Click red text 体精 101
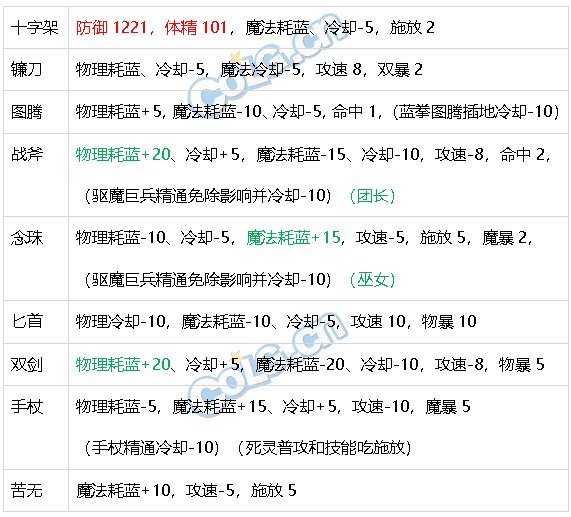 tap(196, 28)
